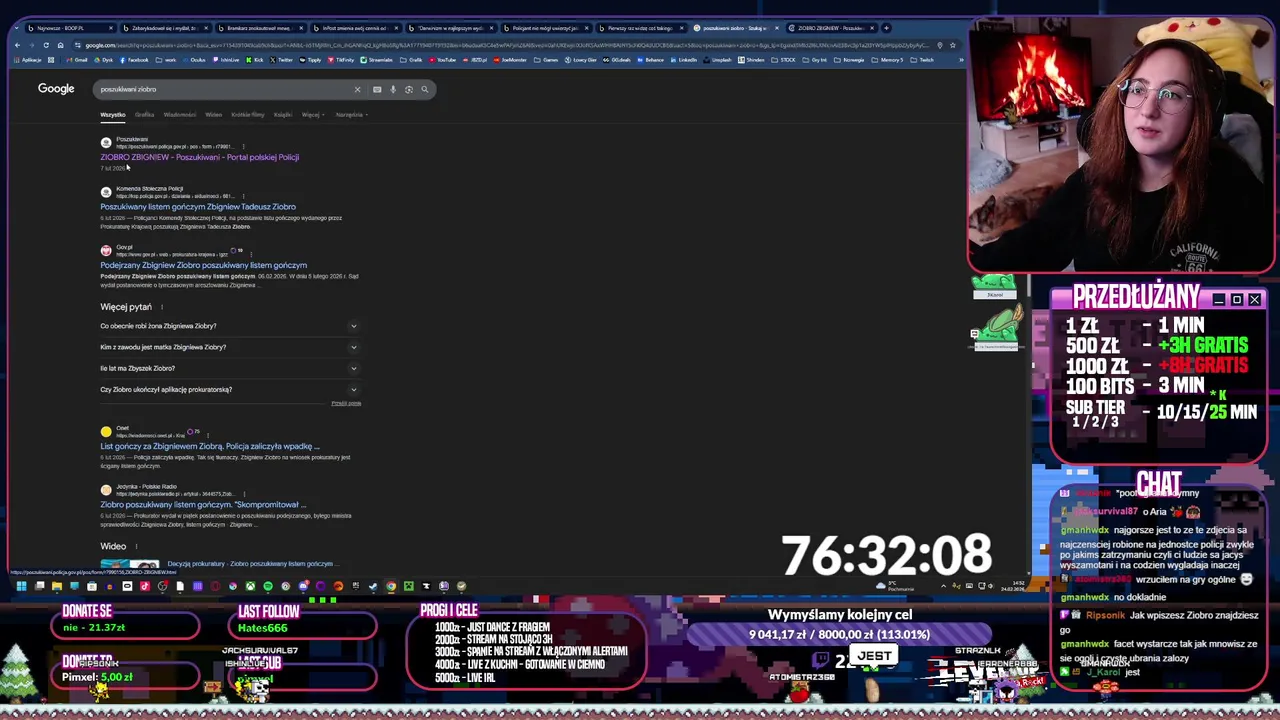Open the LinkedIn bookmark
Image resolution: width=1280 pixels, height=720 pixels.
684,59
